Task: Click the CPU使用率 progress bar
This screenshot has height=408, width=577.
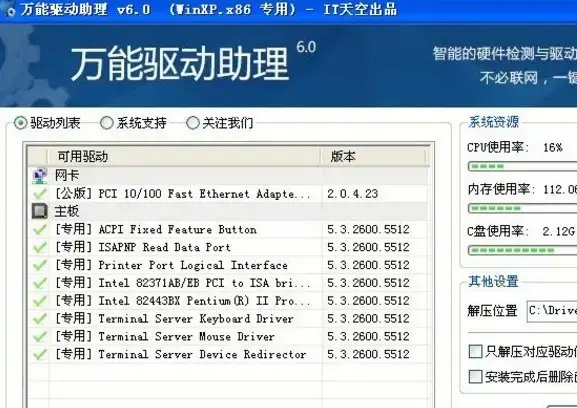Action: [523, 166]
